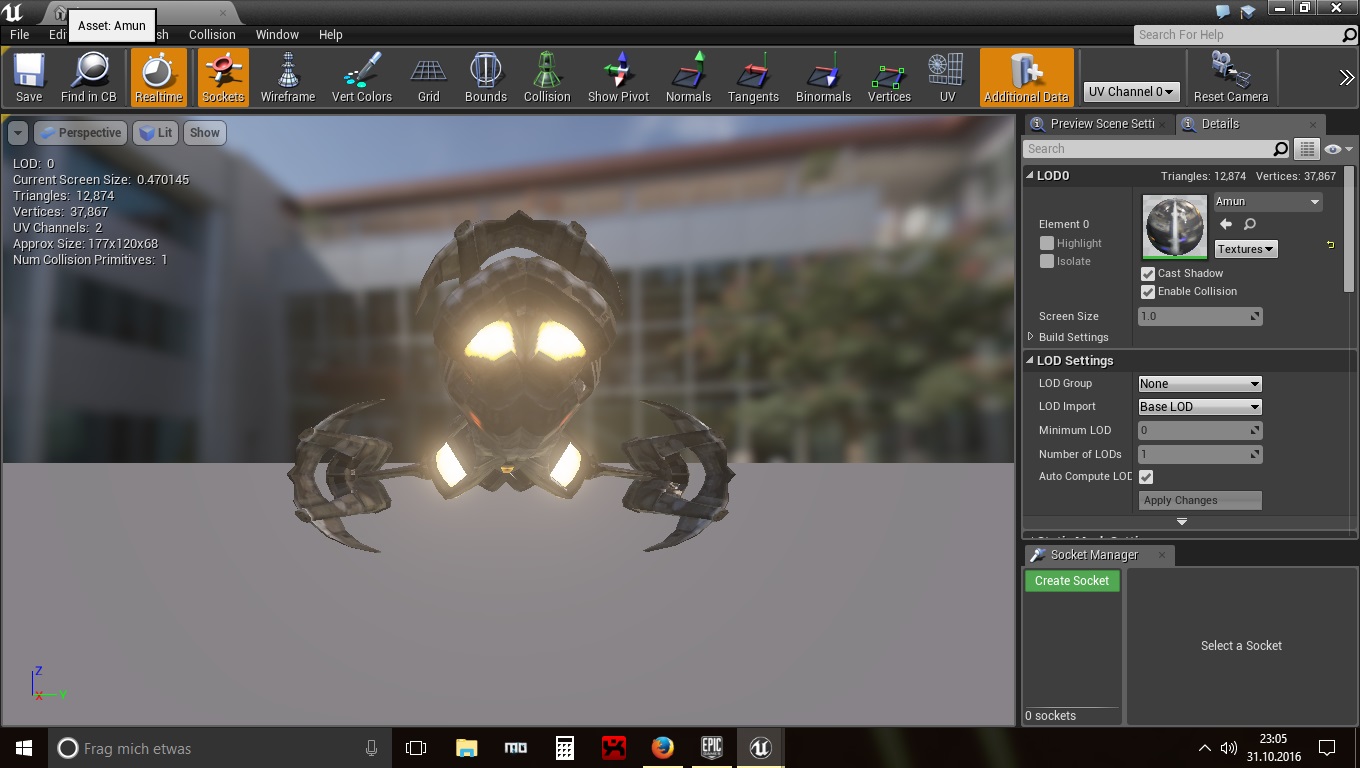
Task: Toggle the Wireframe view icon
Action: [x=288, y=77]
